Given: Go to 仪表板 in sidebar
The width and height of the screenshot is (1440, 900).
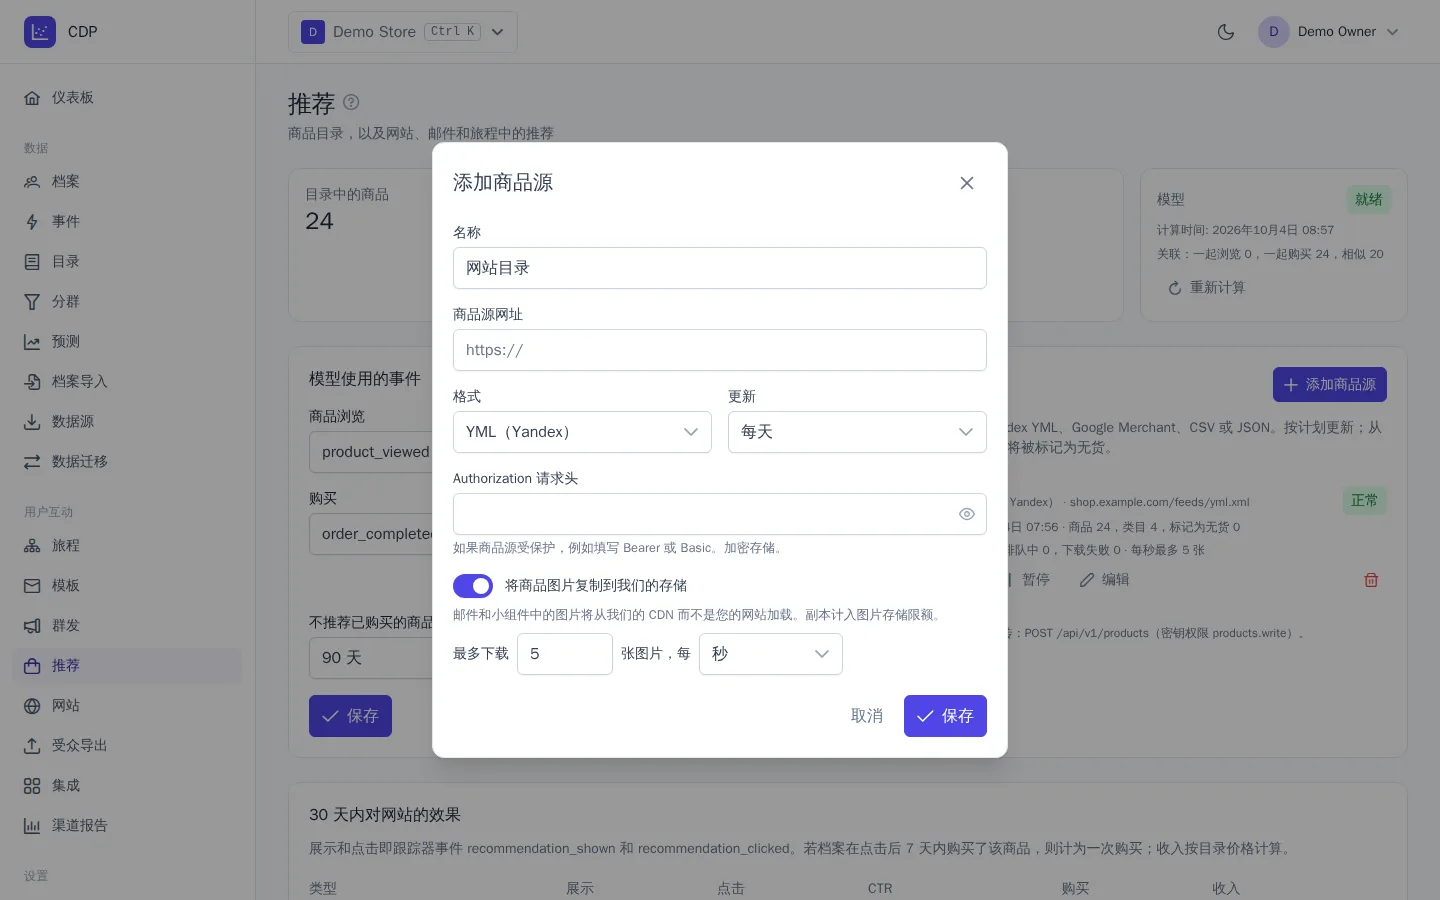Looking at the screenshot, I should tap(128, 98).
